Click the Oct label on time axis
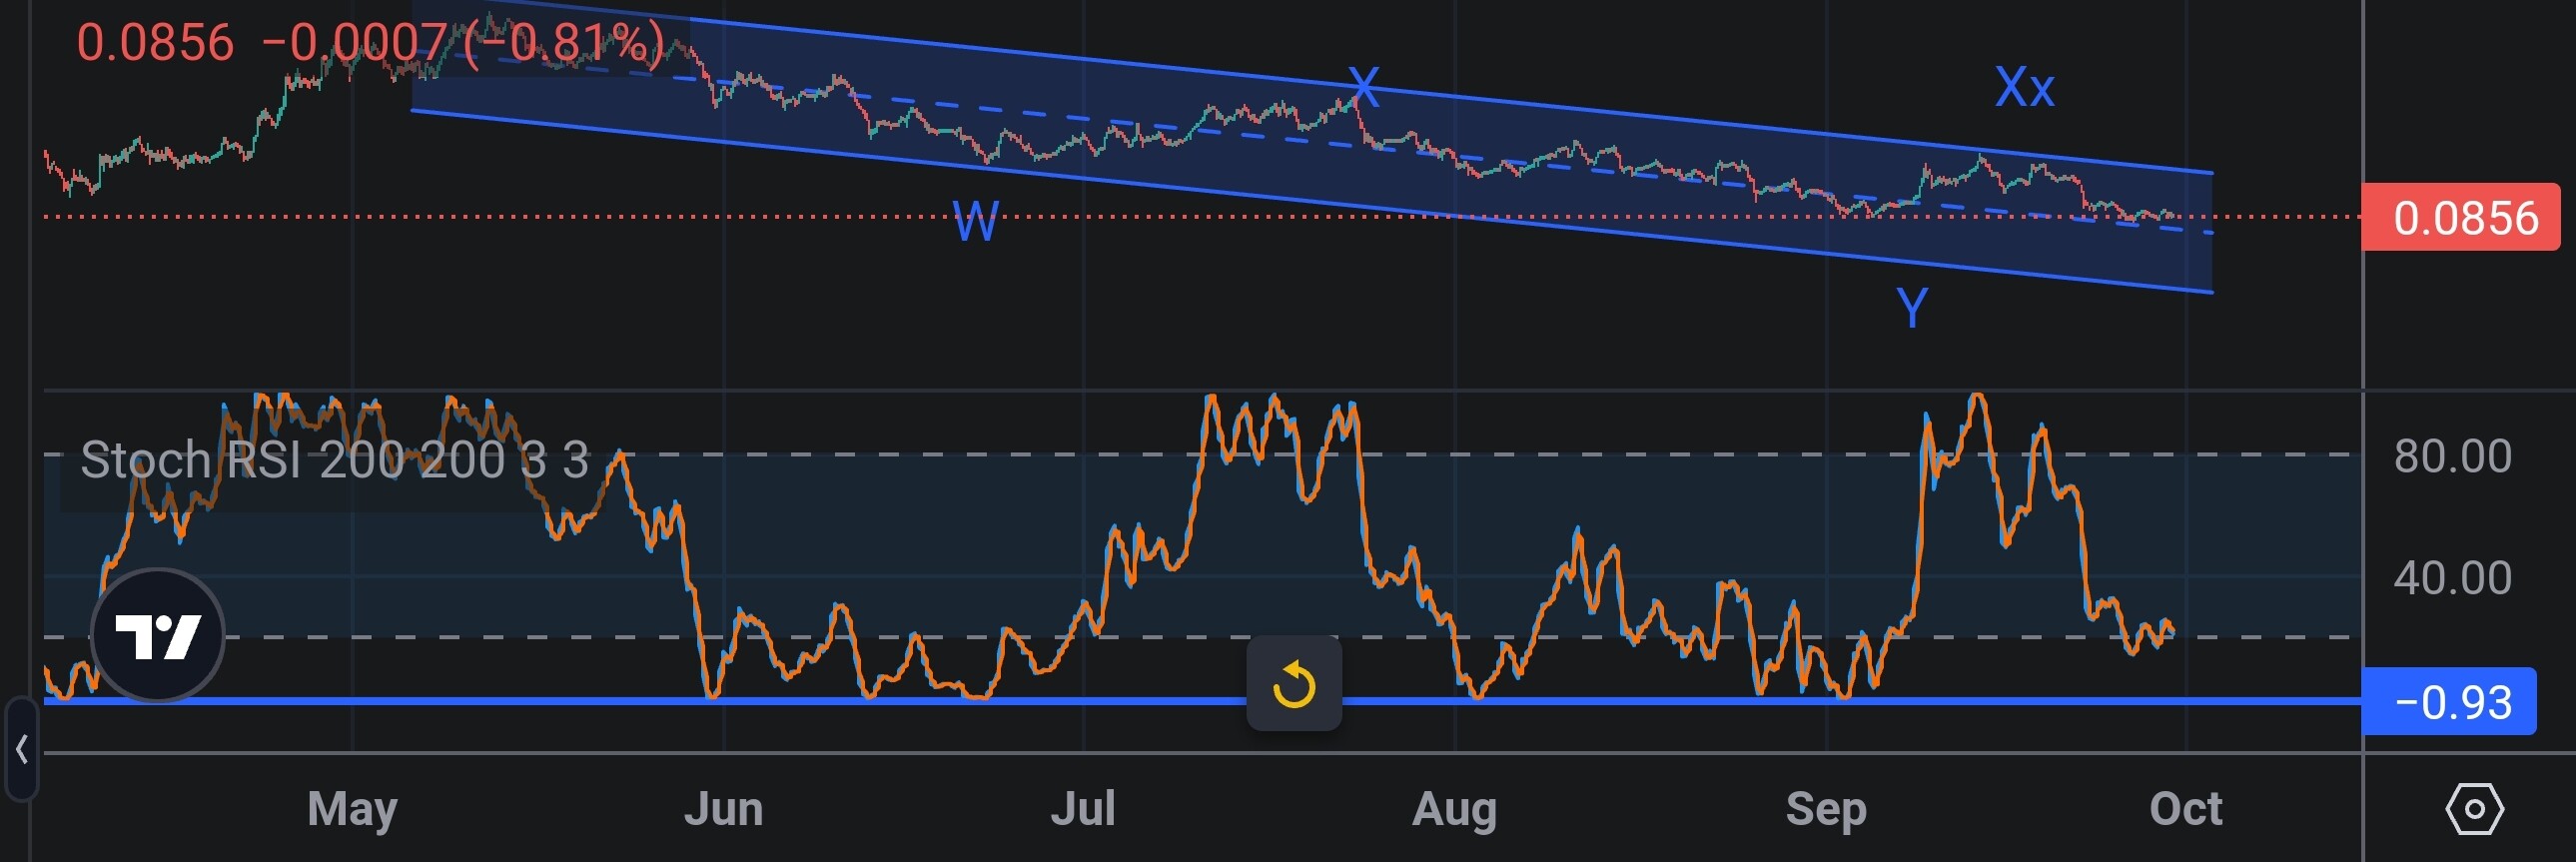This screenshot has height=862, width=2576. (2185, 808)
